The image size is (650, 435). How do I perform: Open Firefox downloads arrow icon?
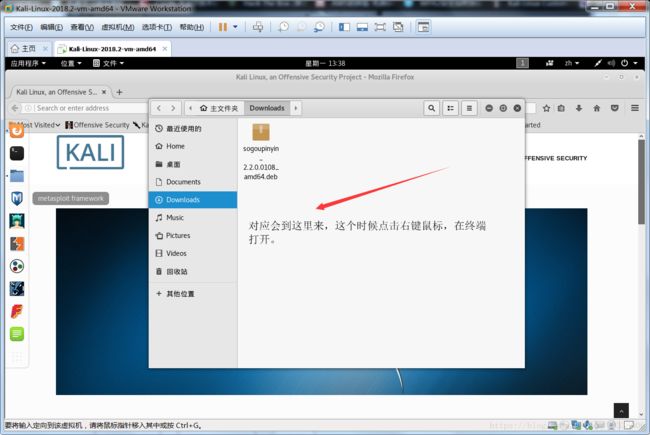(x=579, y=108)
